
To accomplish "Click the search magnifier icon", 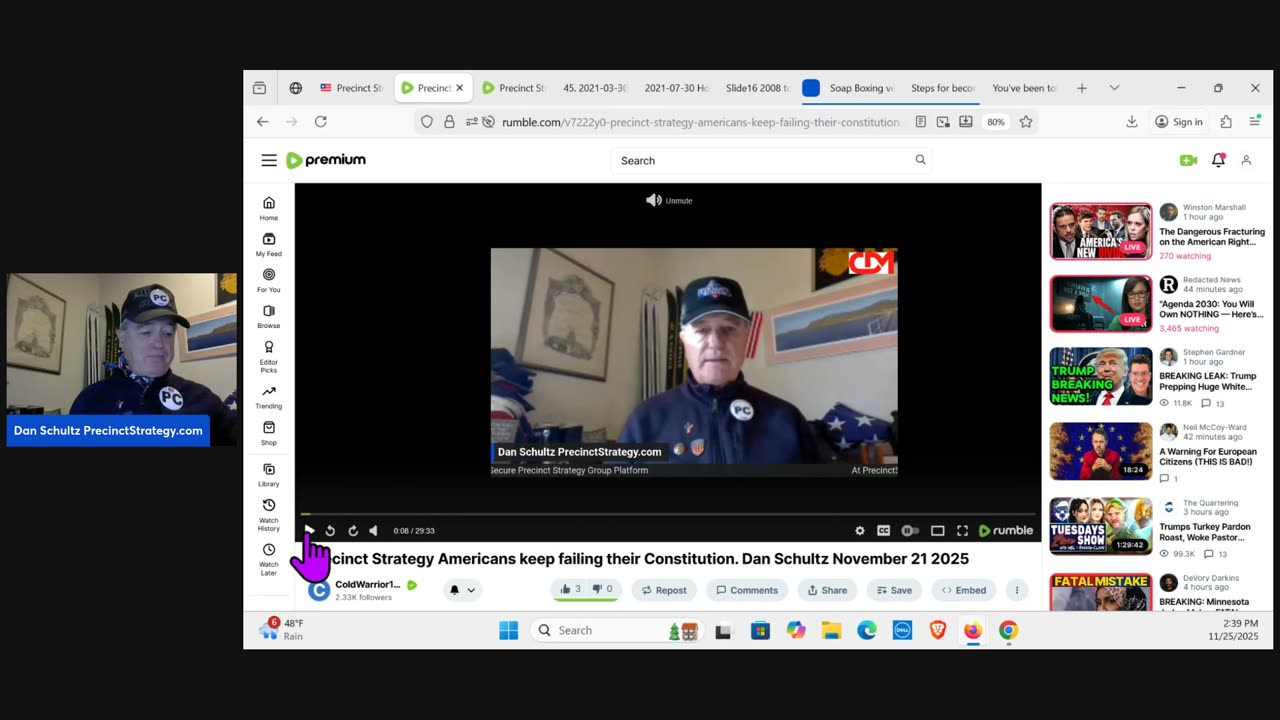I will click(920, 160).
